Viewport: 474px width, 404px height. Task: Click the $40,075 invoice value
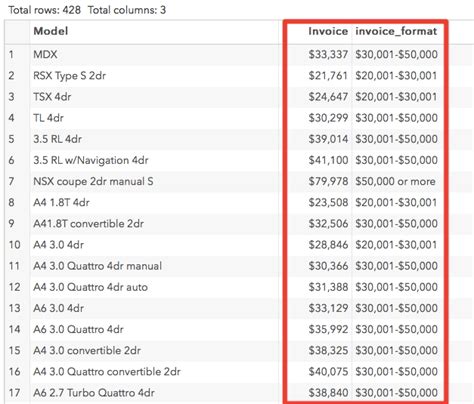pos(328,372)
